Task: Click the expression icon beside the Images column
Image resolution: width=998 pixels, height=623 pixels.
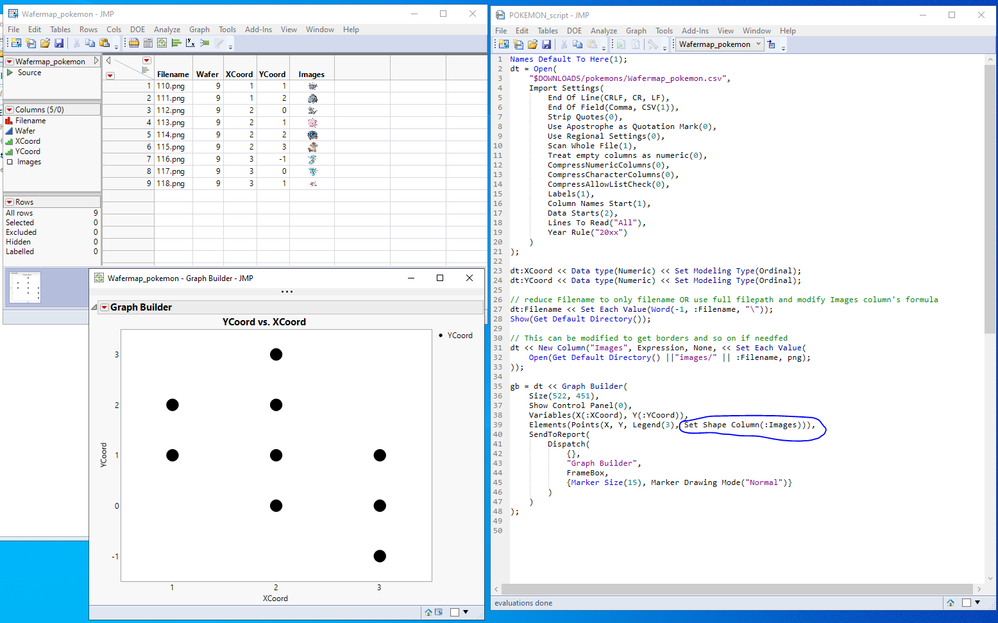Action: (12, 162)
